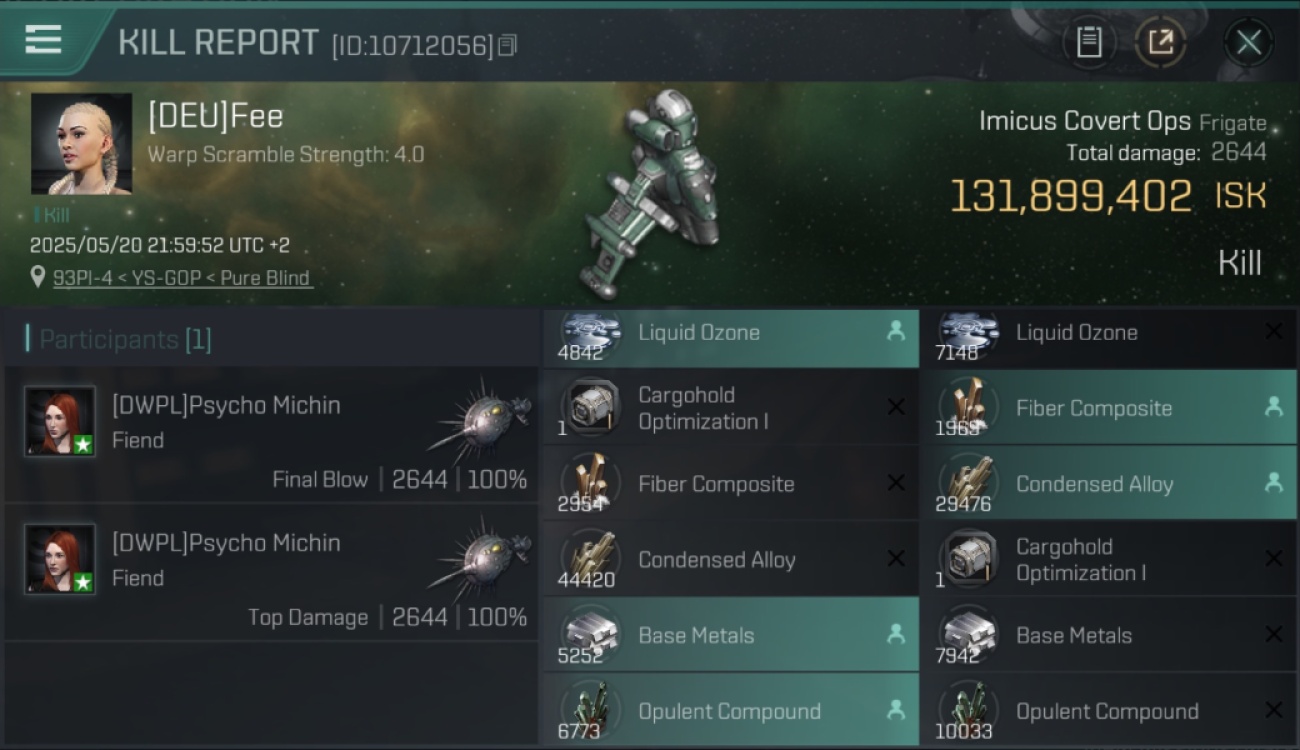This screenshot has height=750, width=1300.
Task: Open the clipboard report icon
Action: [1089, 42]
